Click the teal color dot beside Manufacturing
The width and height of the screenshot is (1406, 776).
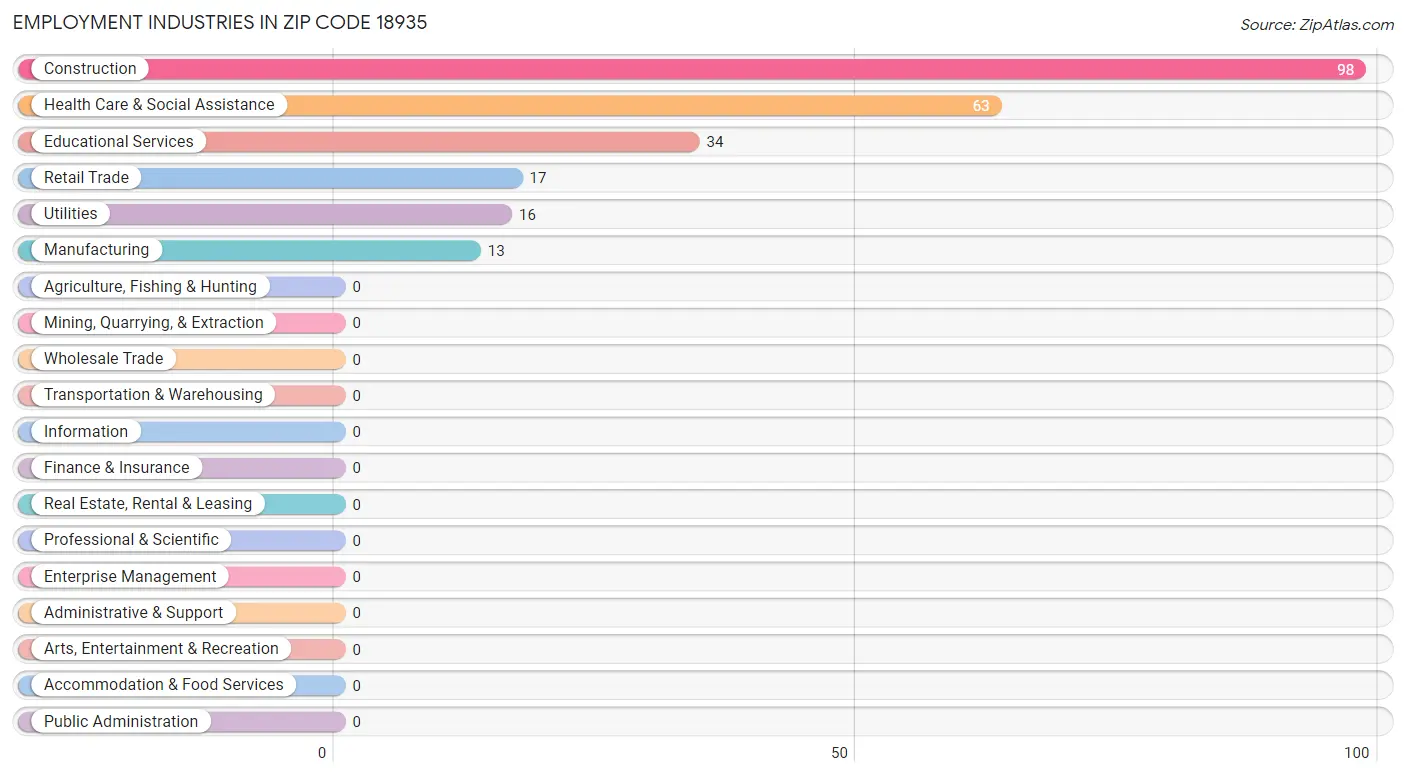[x=28, y=250]
